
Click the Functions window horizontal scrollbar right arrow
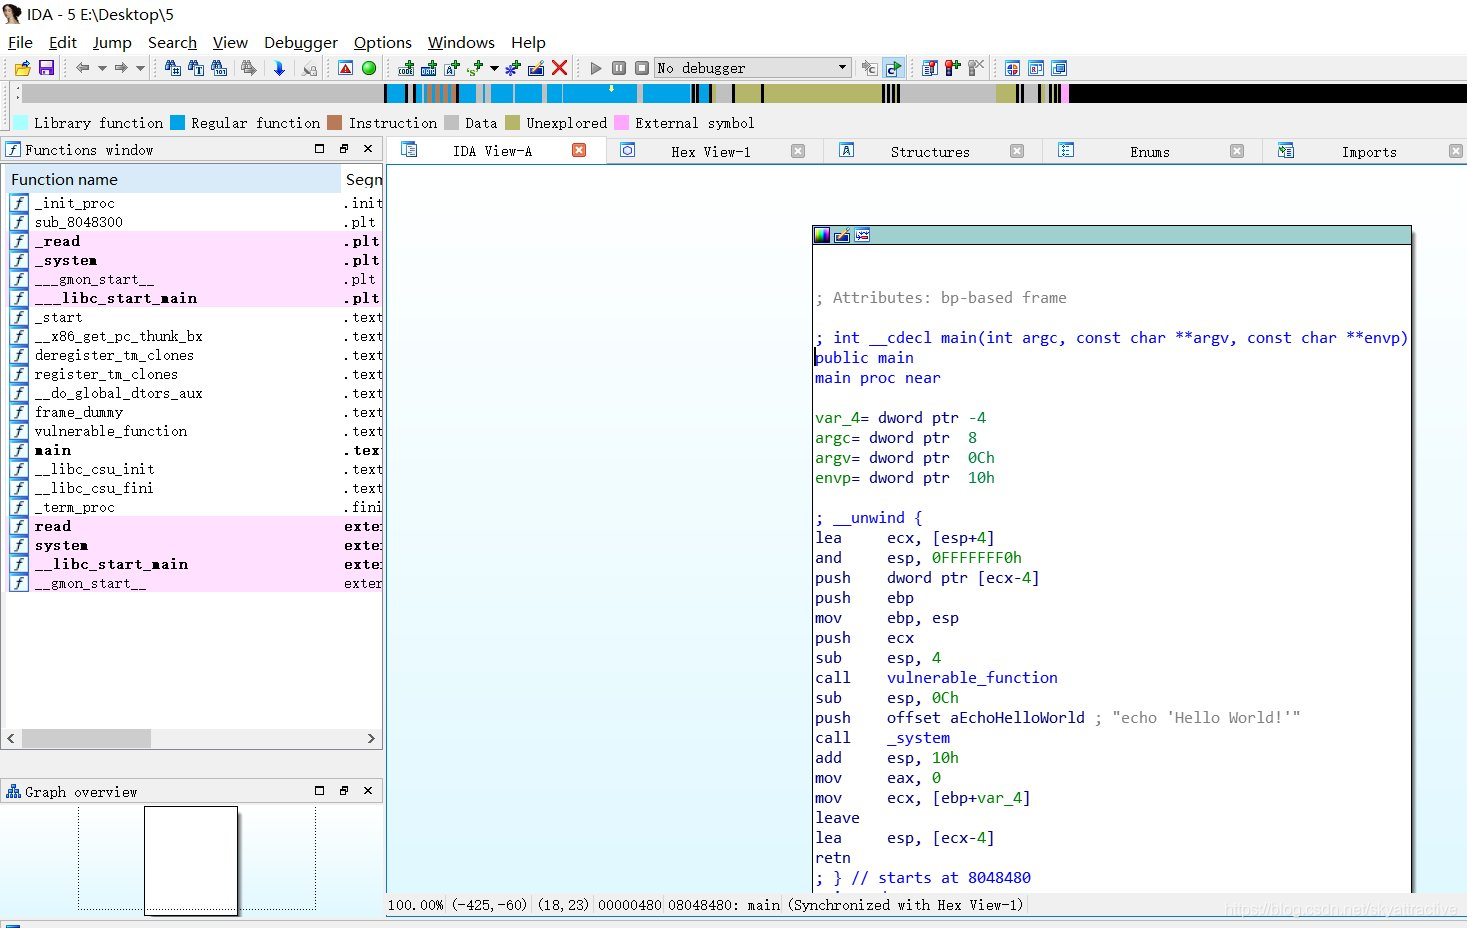pyautogui.click(x=371, y=738)
